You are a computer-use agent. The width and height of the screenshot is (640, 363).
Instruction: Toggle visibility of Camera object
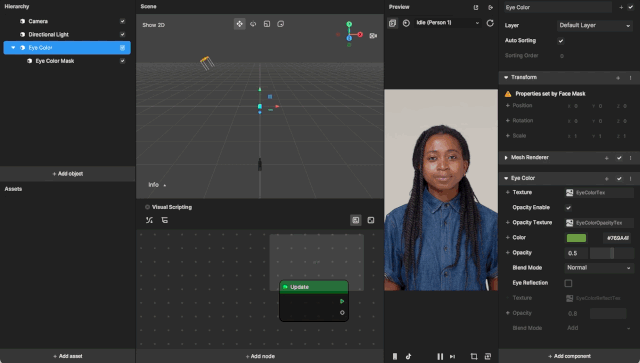click(x=122, y=21)
